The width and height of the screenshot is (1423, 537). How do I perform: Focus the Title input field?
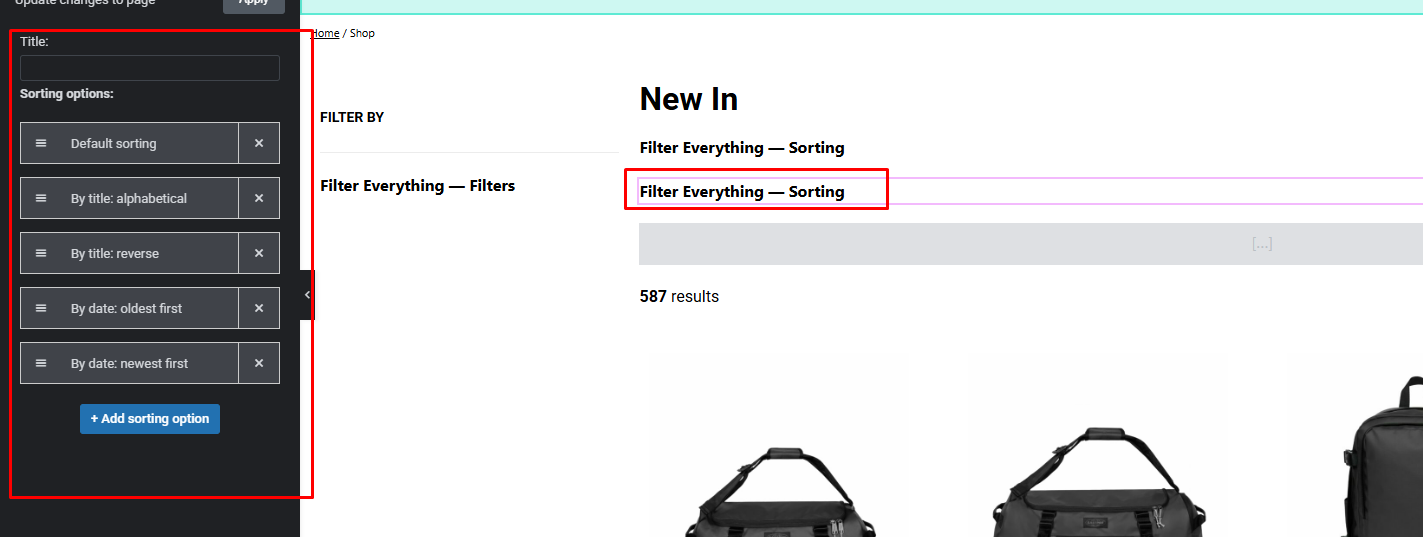pos(150,68)
